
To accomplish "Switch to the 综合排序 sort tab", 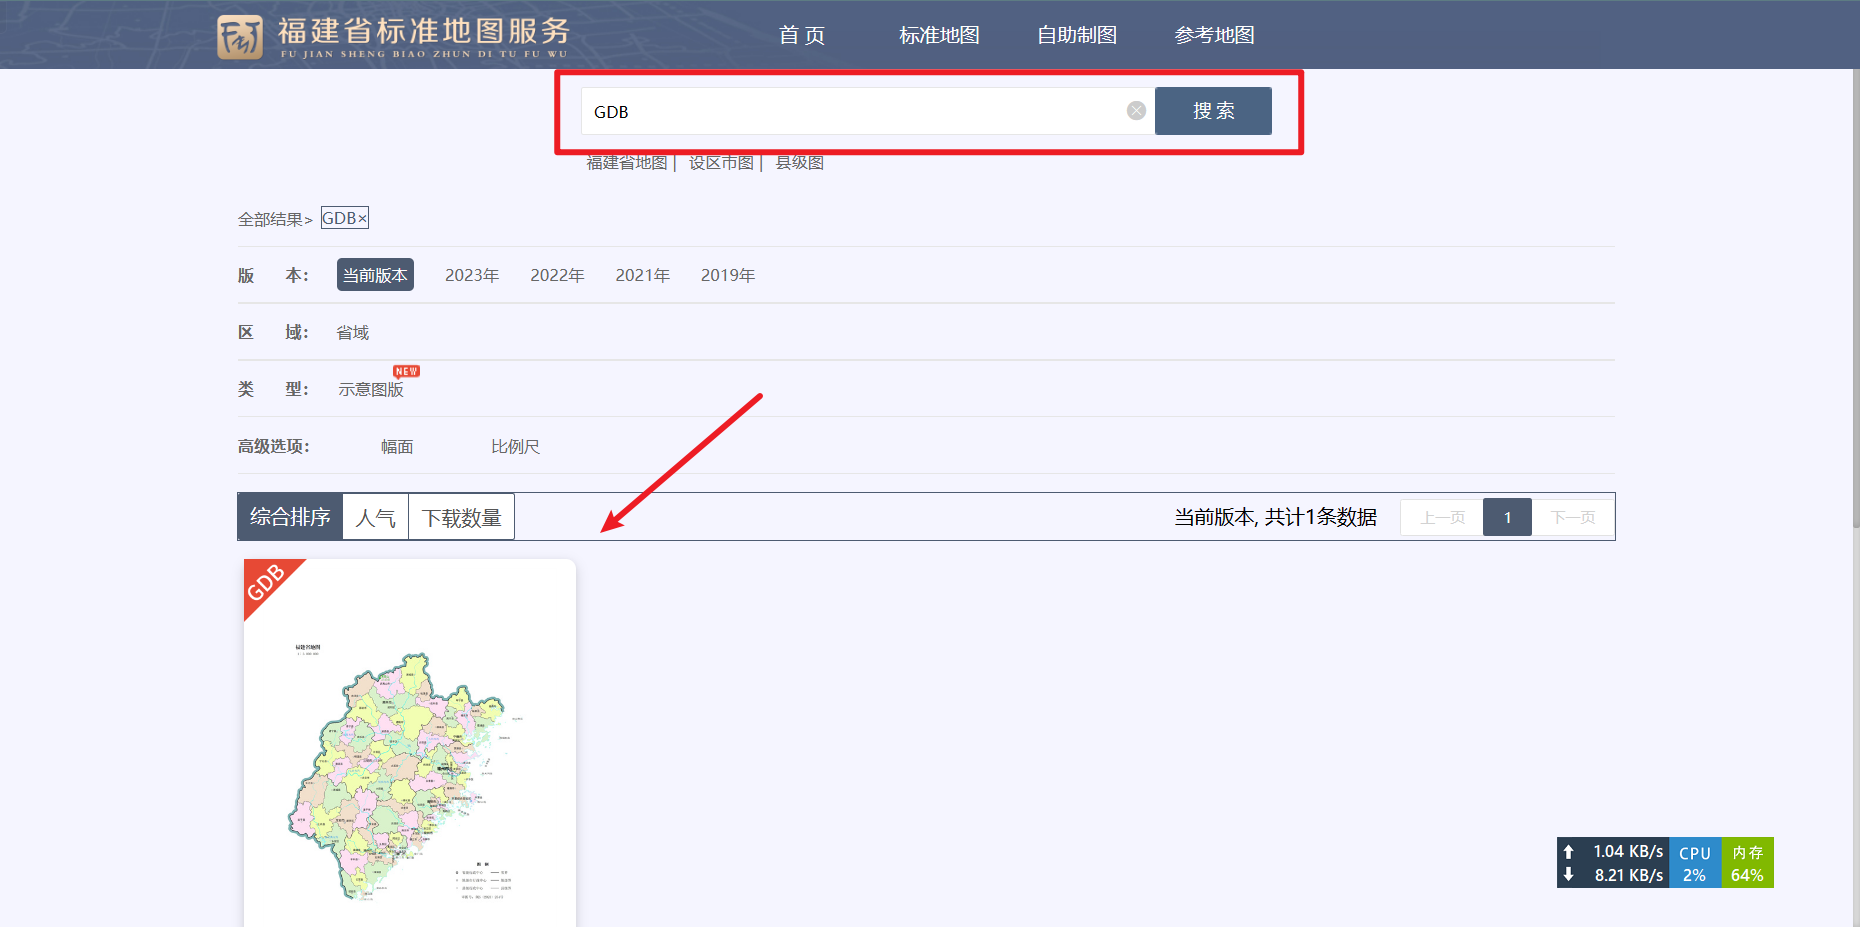I will click(290, 517).
